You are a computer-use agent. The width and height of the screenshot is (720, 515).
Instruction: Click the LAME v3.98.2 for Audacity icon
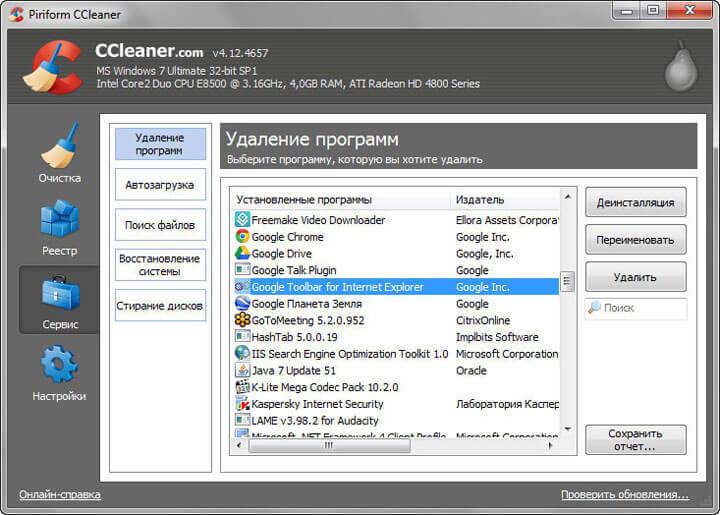(242, 420)
